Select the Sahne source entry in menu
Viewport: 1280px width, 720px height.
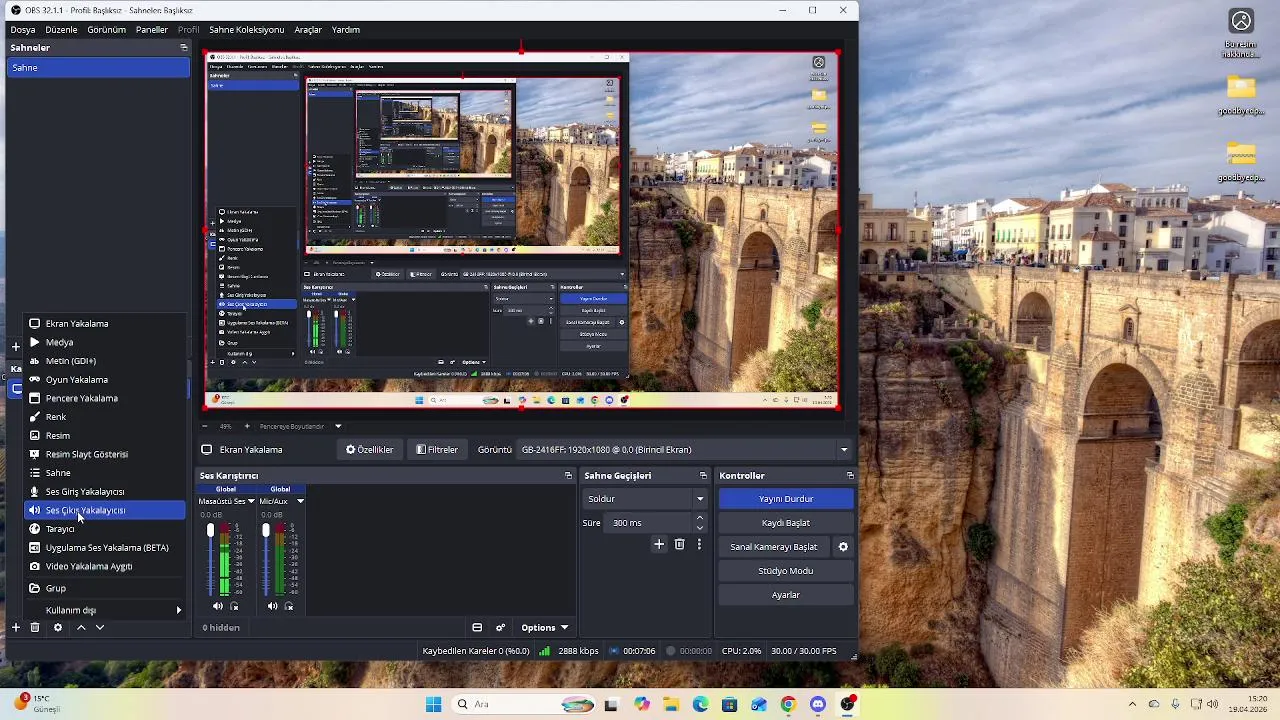pos(104,473)
